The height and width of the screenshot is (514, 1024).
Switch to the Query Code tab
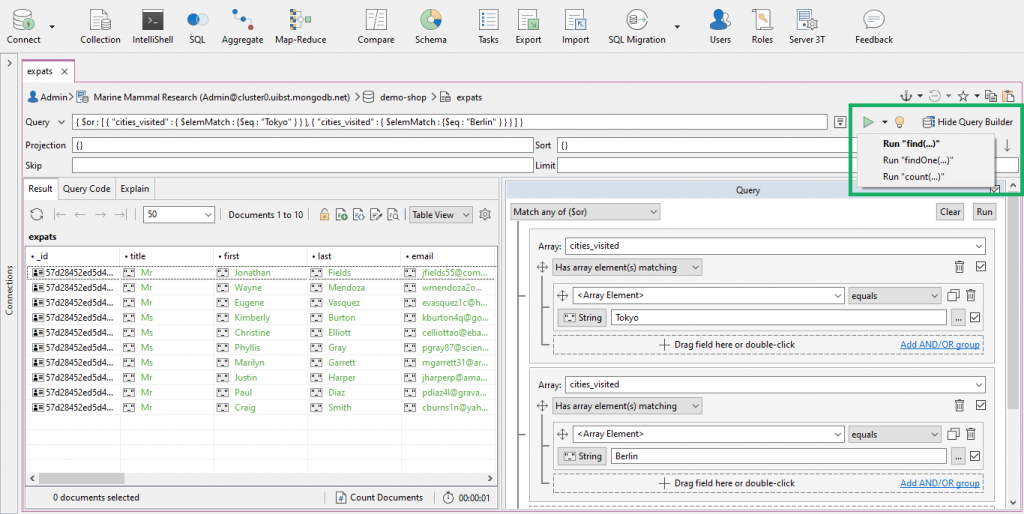pyautogui.click(x=87, y=188)
